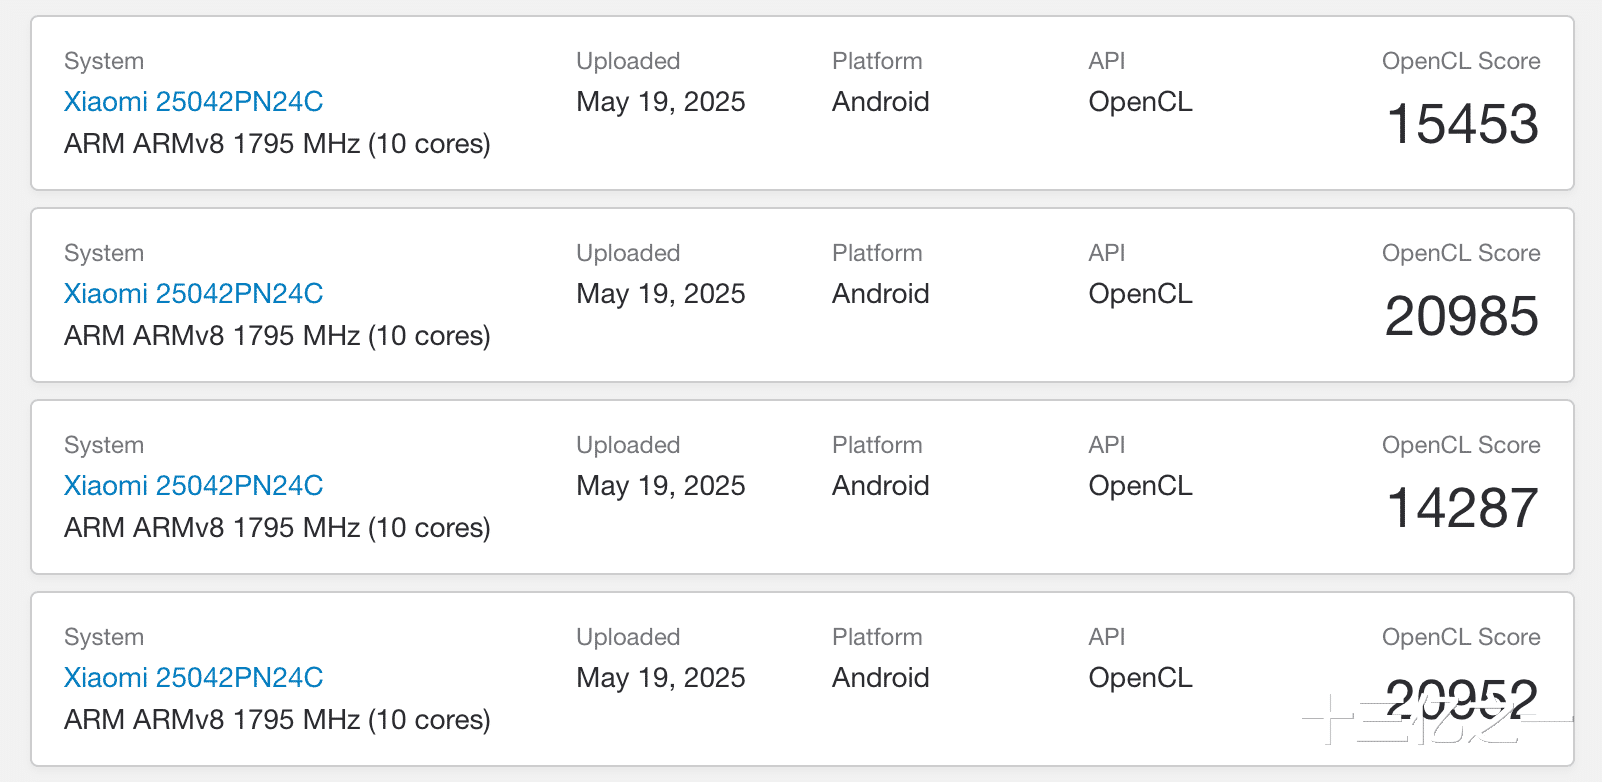Click the Android platform value in bottom card
The width and height of the screenshot is (1602, 782).
click(880, 678)
